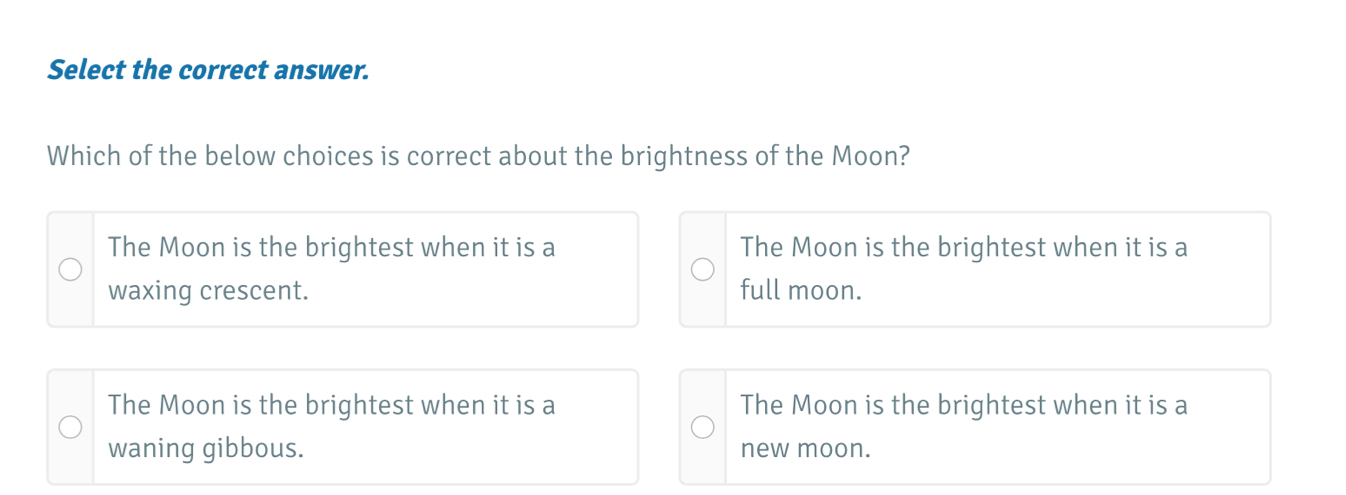Image resolution: width=1346 pixels, height=495 pixels.
Task: Select the waxing crescent radio button
Action: (x=70, y=270)
